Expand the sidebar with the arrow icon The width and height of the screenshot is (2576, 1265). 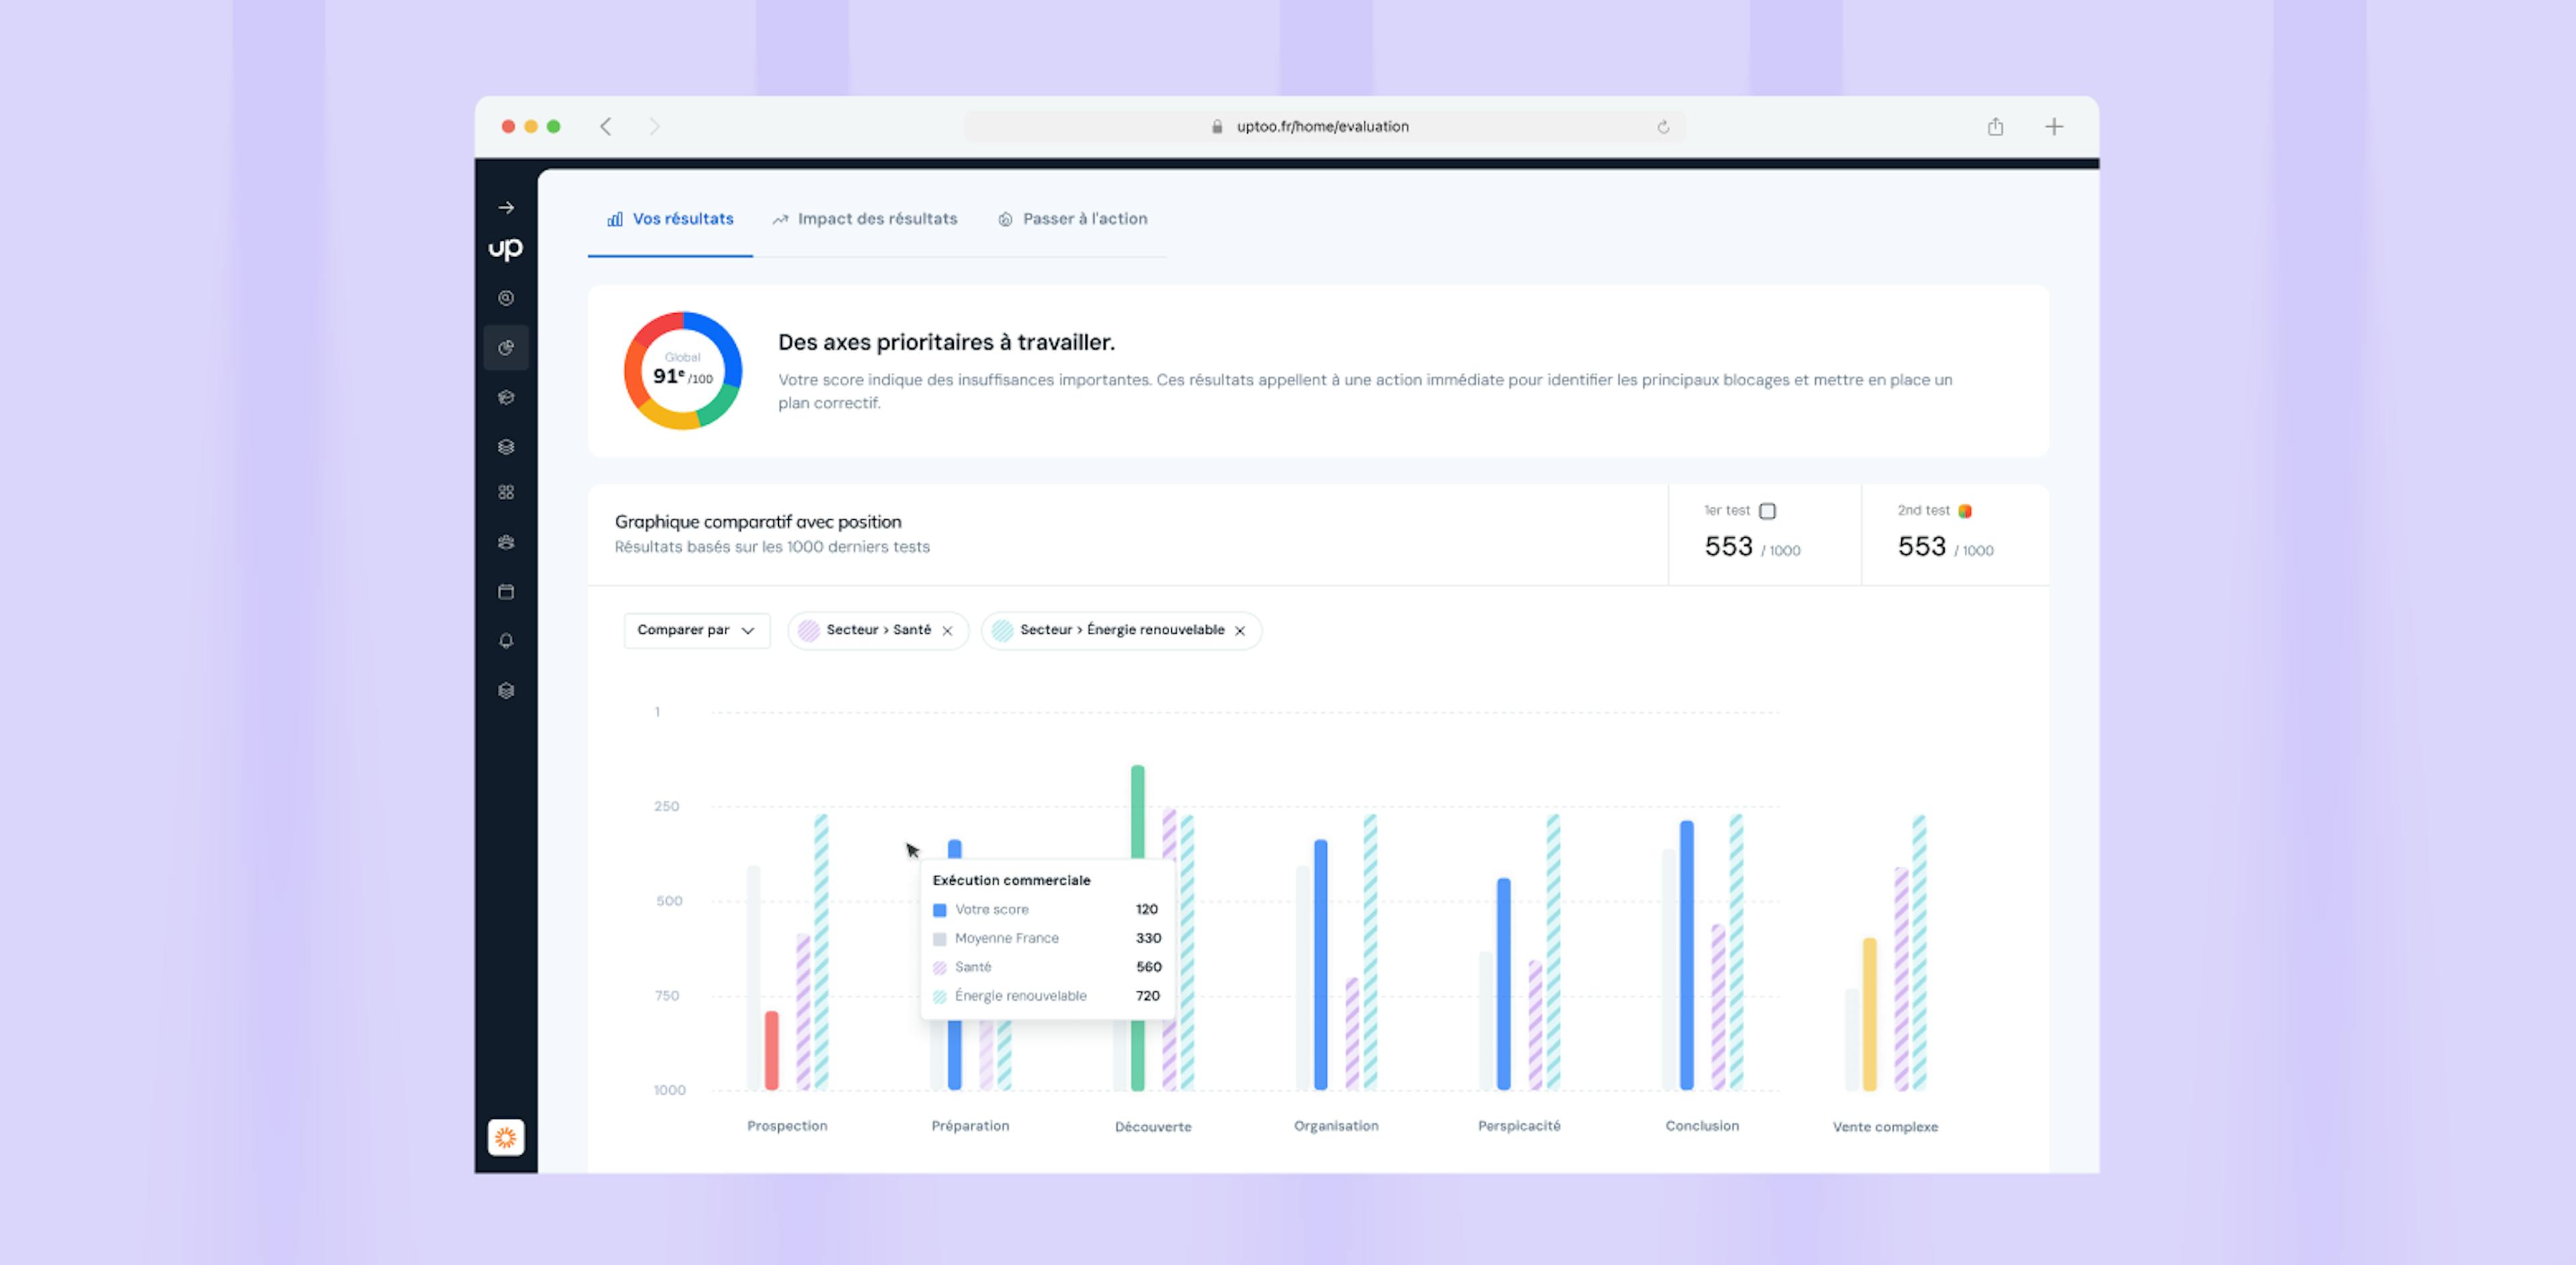click(x=506, y=208)
